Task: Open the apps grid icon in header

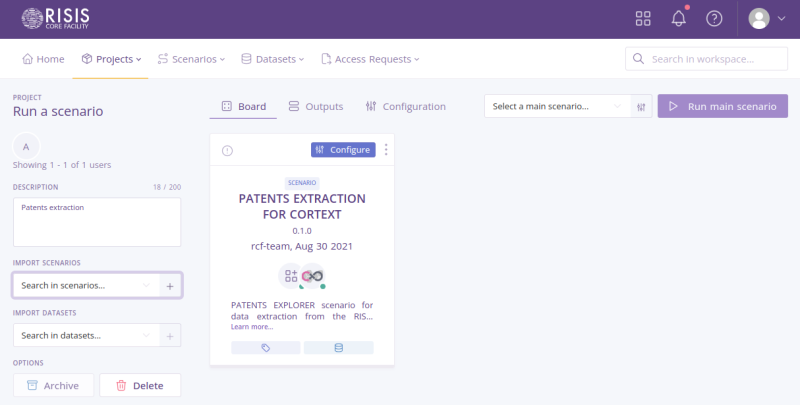Action: tap(643, 18)
